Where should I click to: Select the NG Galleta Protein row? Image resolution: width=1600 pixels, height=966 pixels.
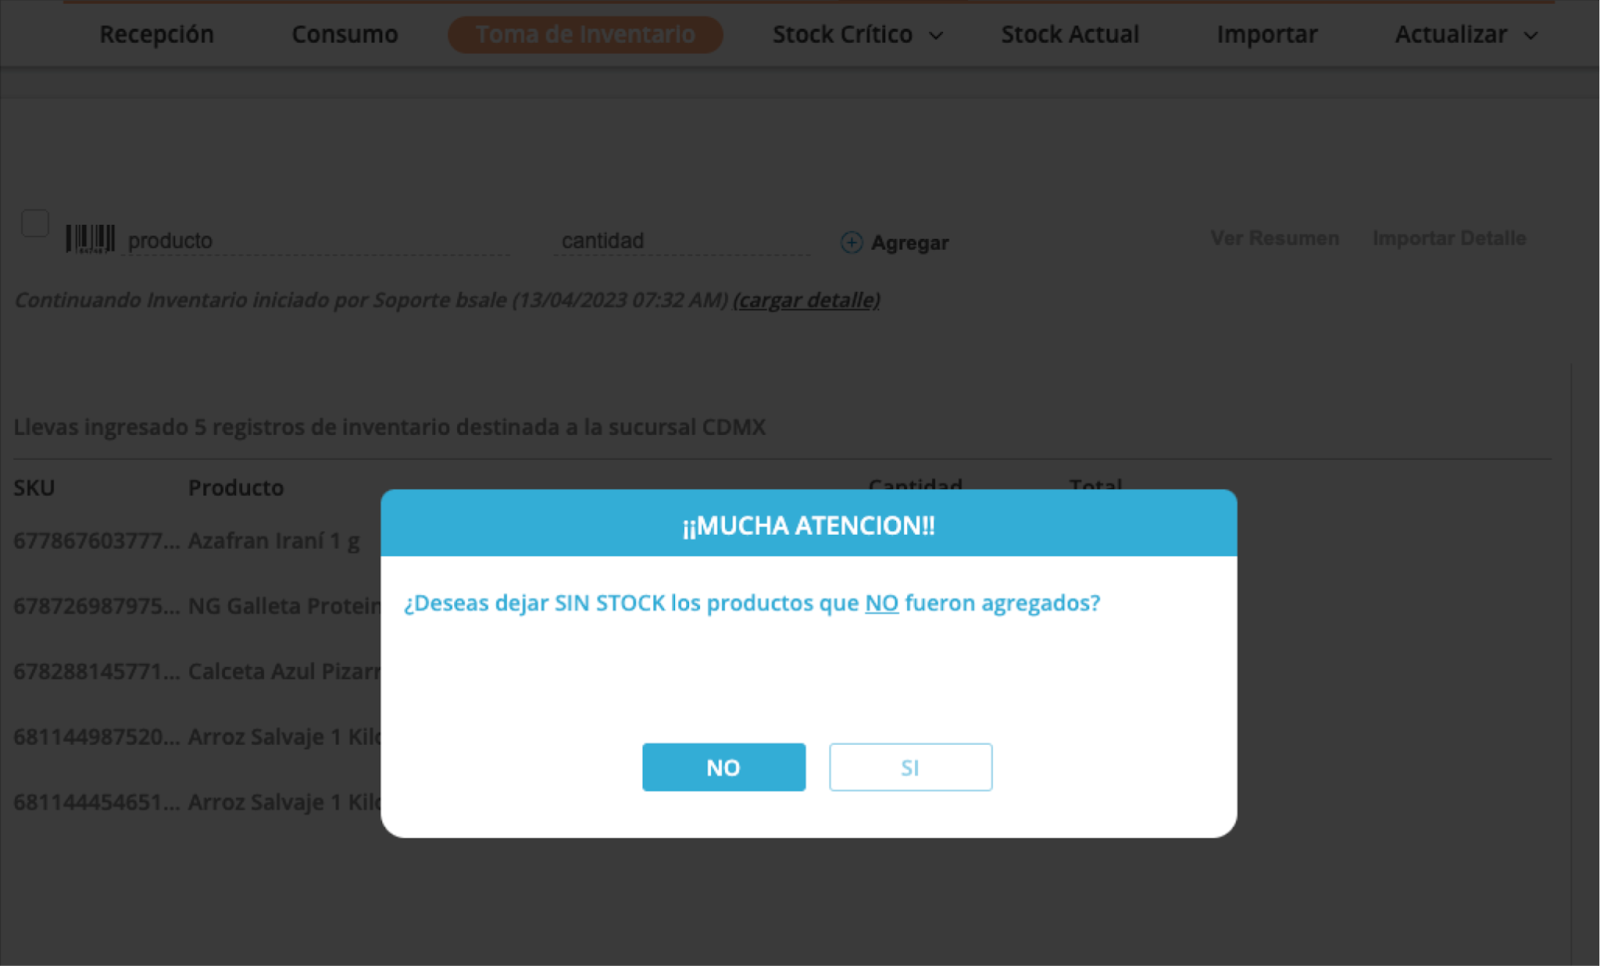point(197,606)
